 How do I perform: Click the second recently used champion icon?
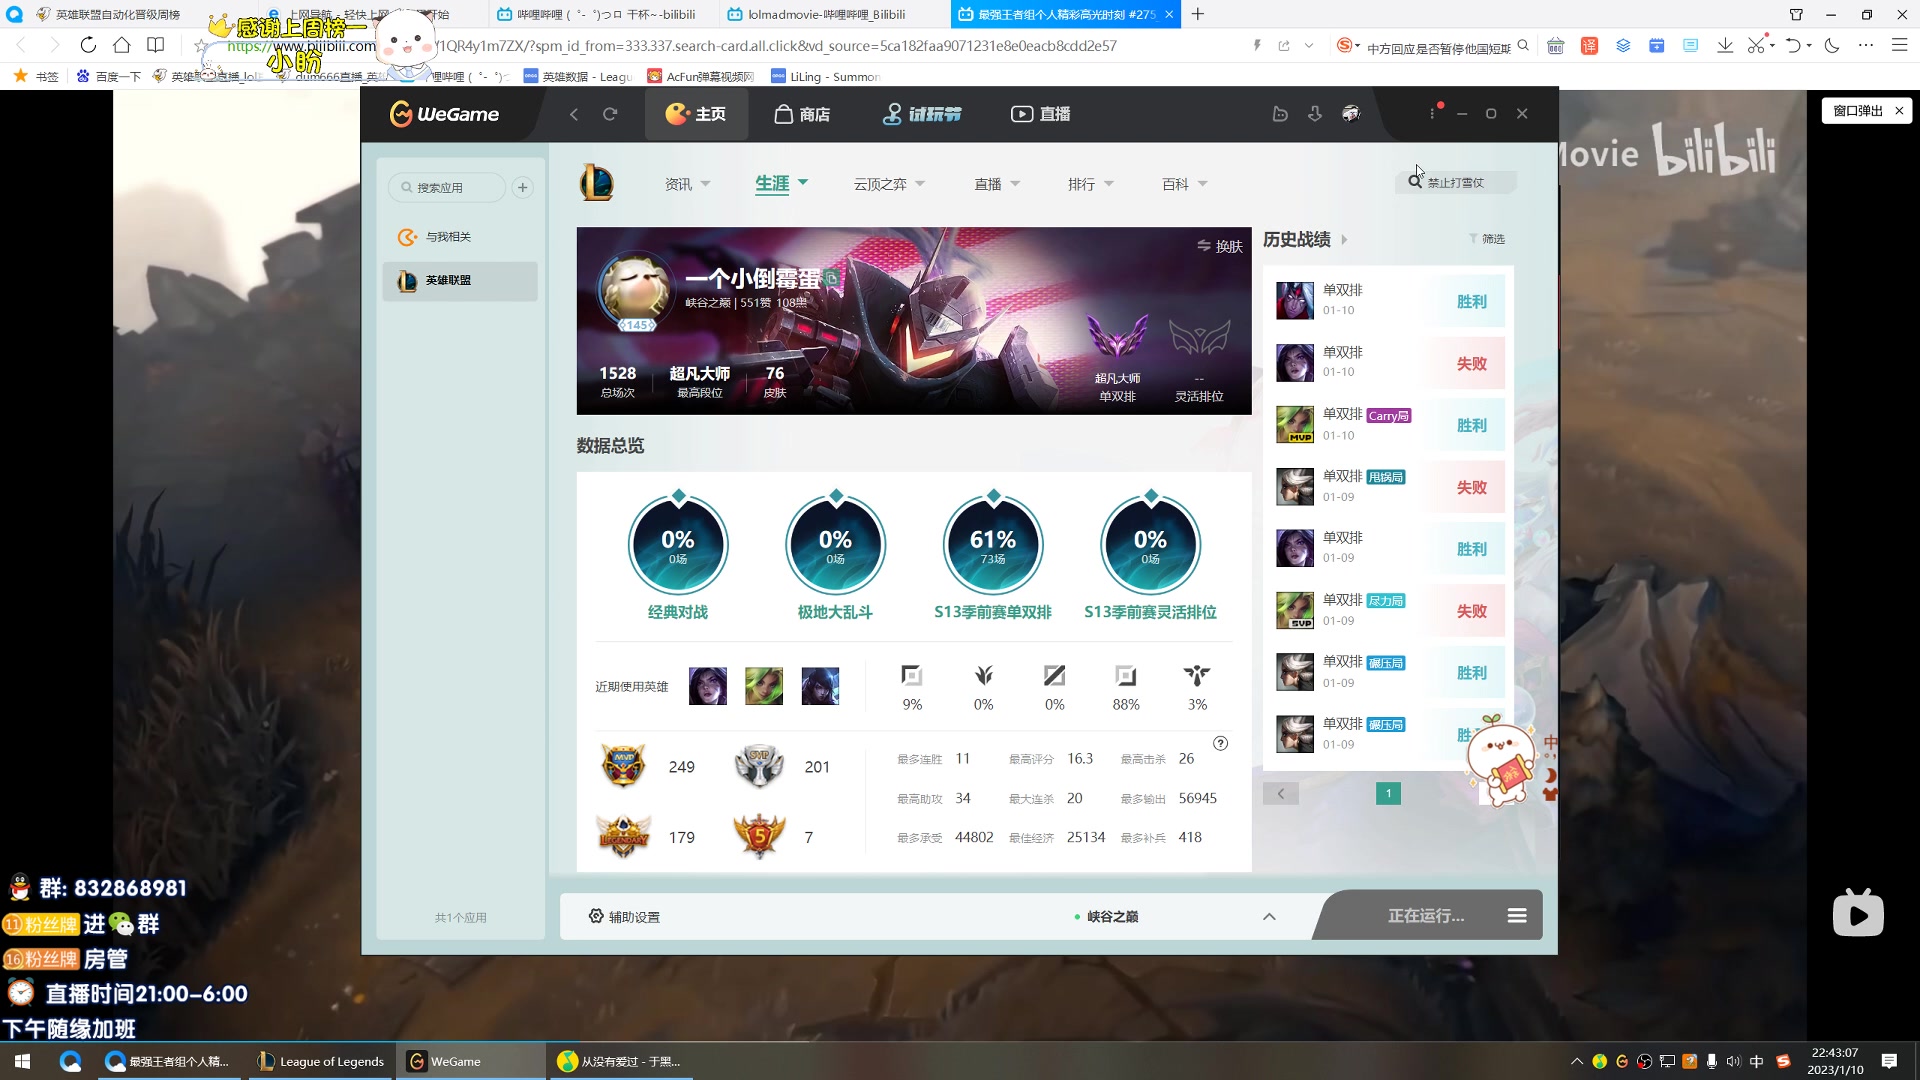pyautogui.click(x=764, y=686)
